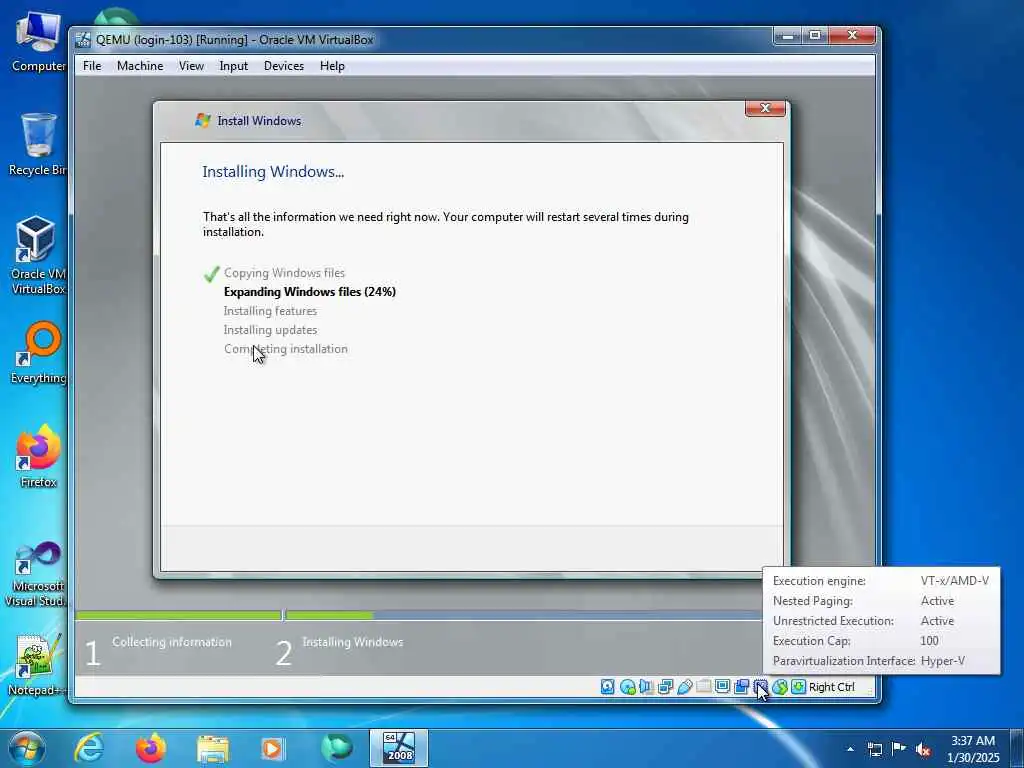Click the audio indicator in VirtualBox status bar

click(x=647, y=686)
